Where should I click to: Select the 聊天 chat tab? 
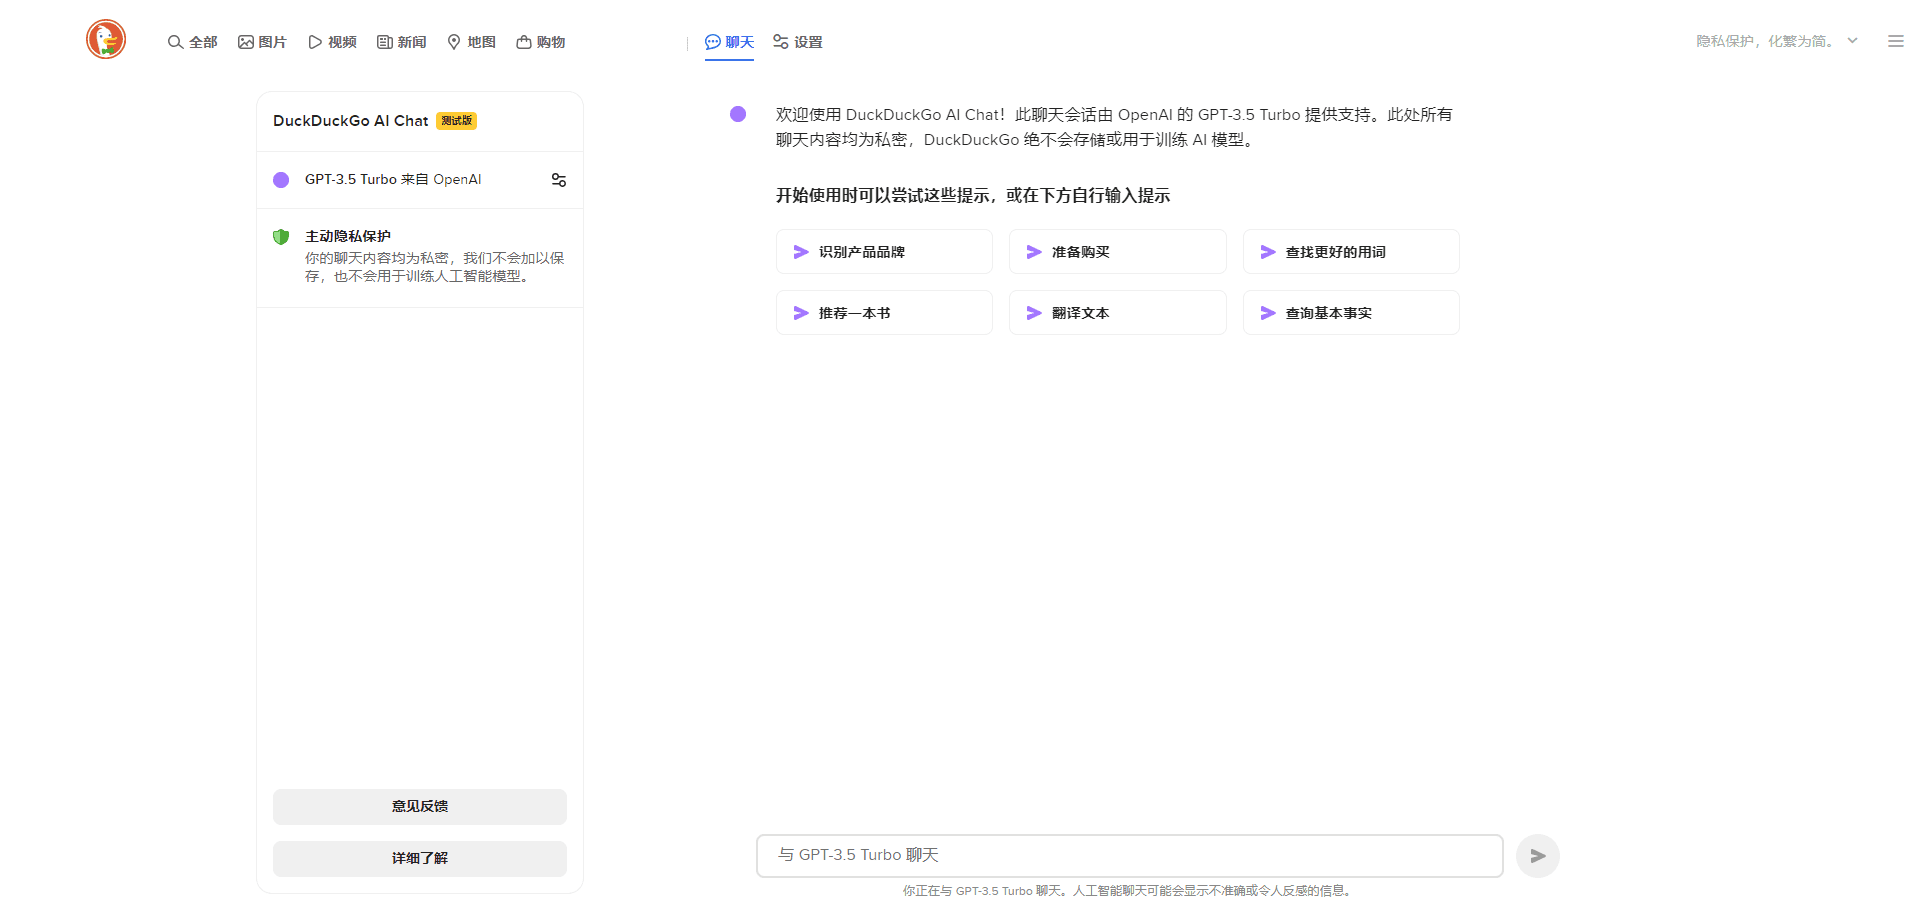pyautogui.click(x=729, y=42)
